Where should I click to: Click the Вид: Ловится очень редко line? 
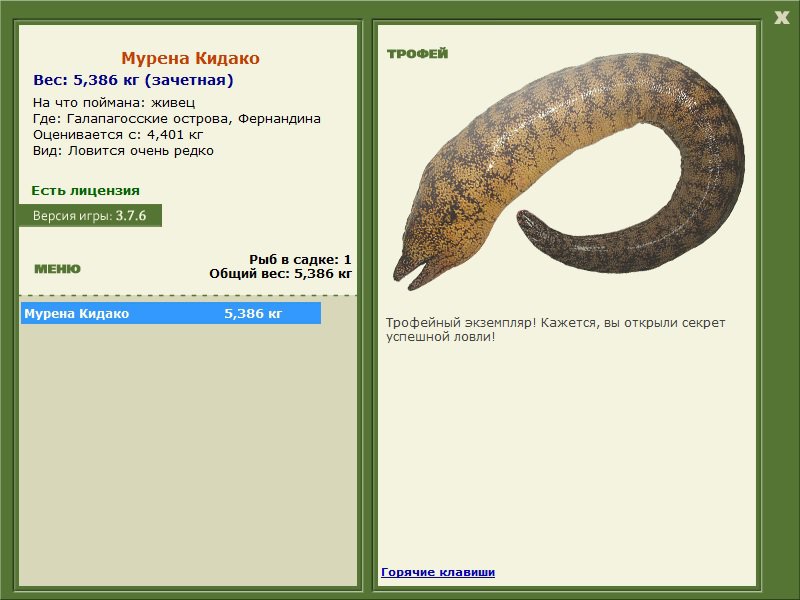point(123,151)
